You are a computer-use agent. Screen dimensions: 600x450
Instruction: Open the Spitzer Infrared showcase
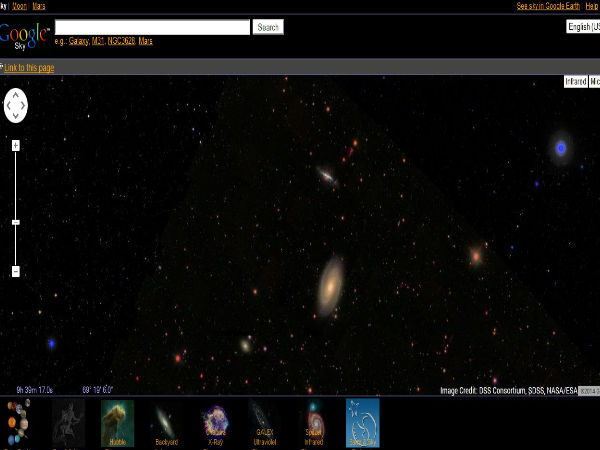[x=313, y=421]
